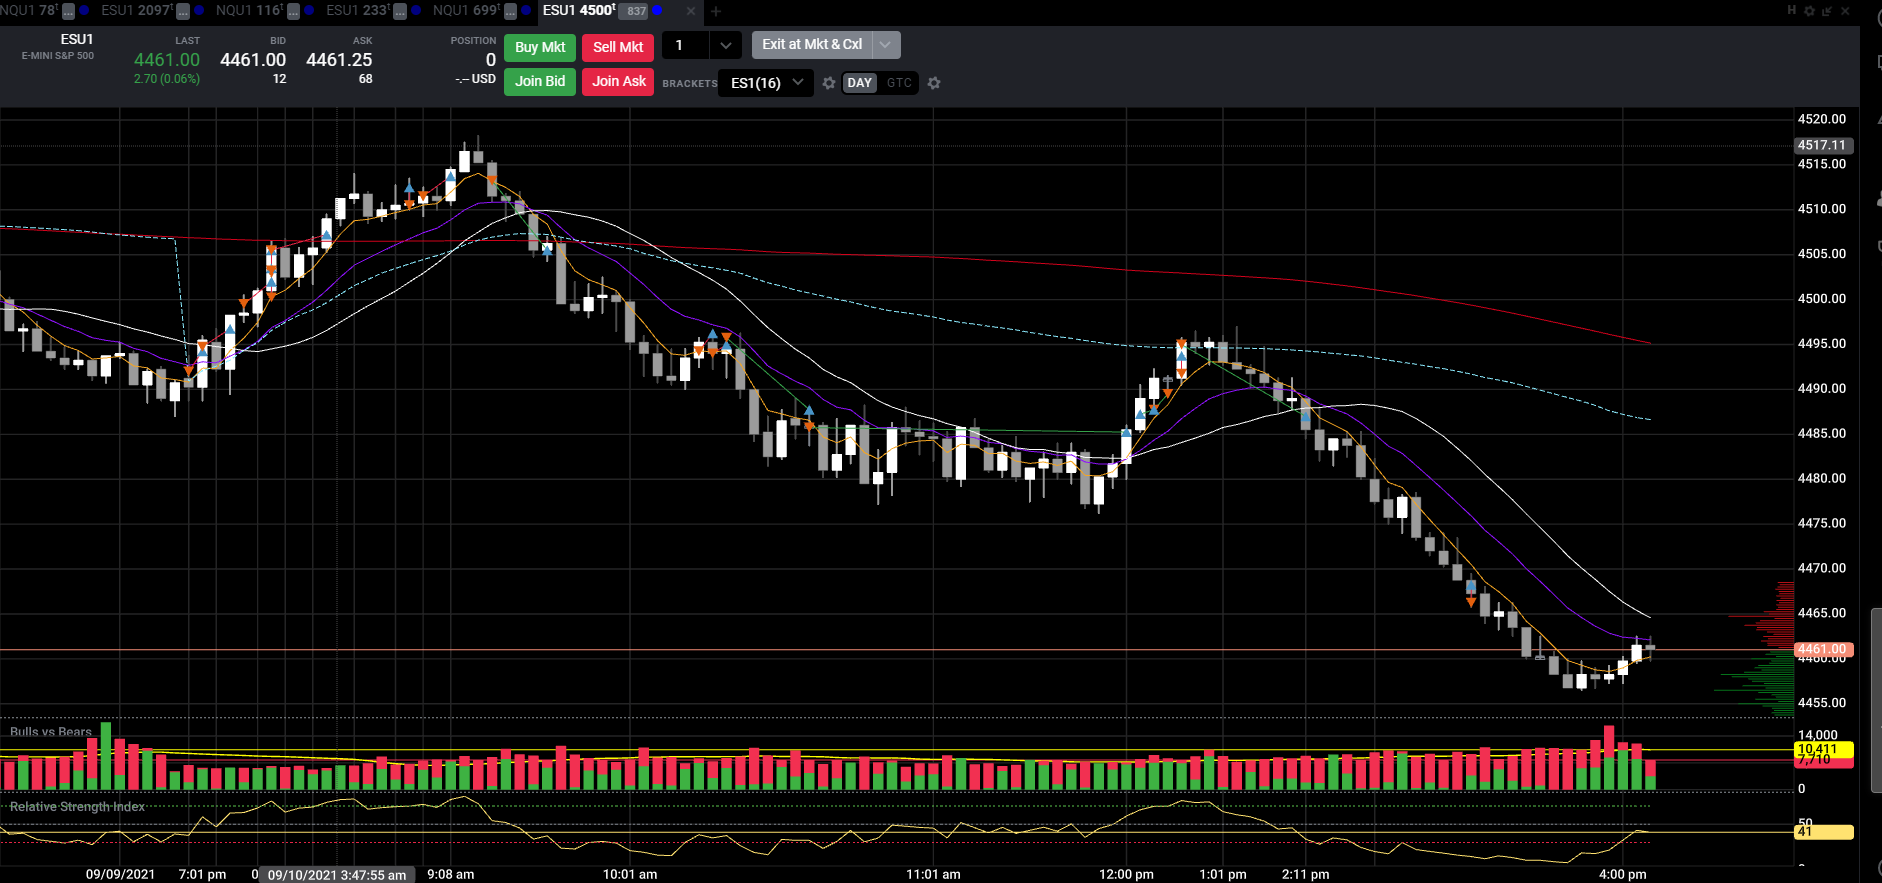Close the chart panel with the X icon
This screenshot has height=883, width=1882.
click(1845, 10)
